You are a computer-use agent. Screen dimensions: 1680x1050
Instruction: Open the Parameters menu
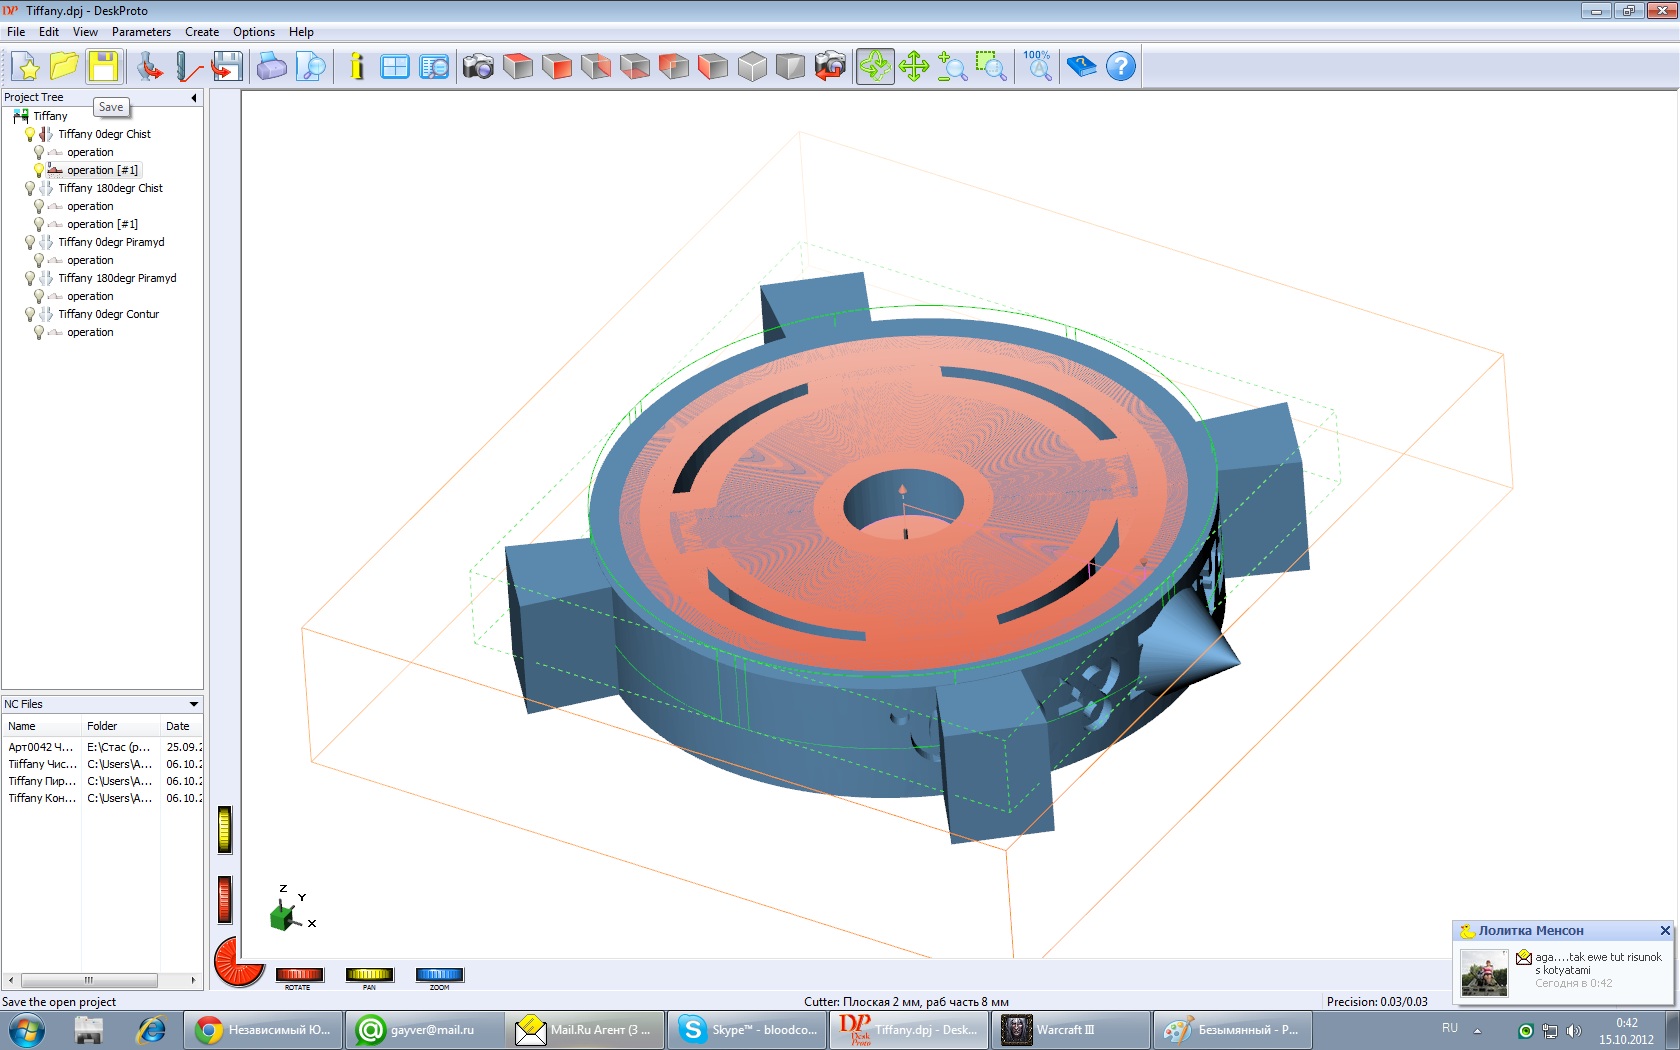(x=141, y=32)
